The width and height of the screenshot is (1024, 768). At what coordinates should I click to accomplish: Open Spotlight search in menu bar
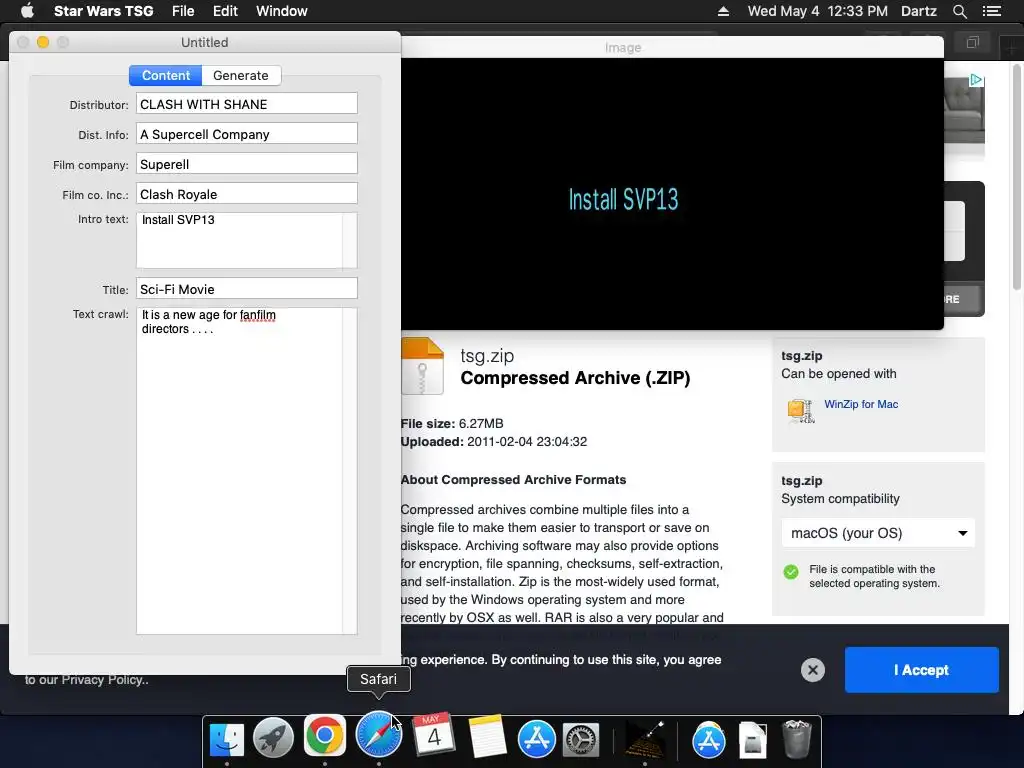[959, 11]
